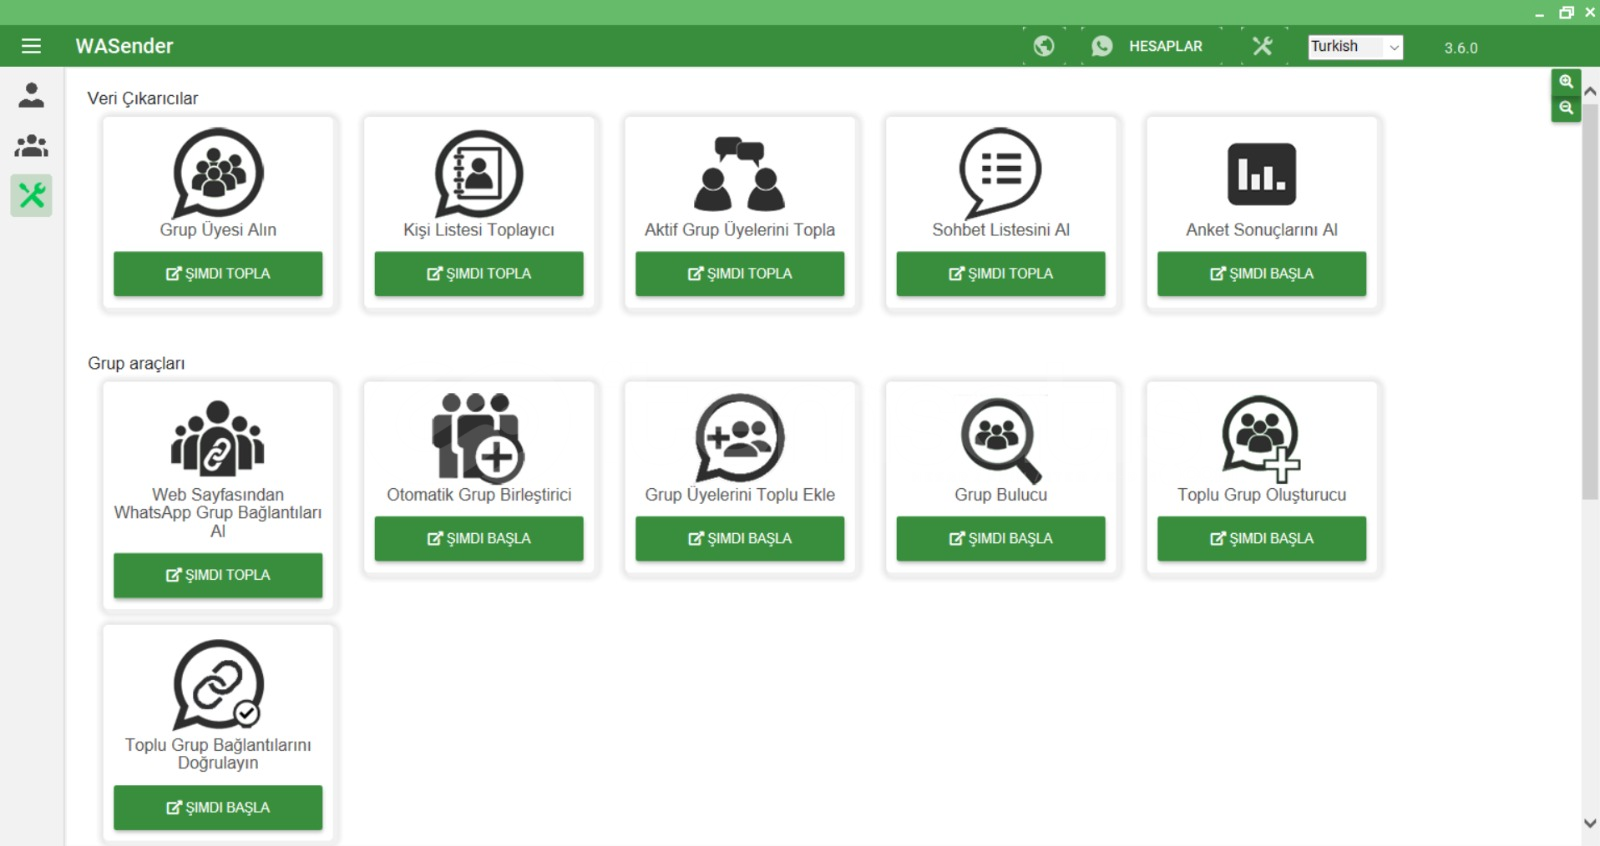Screen dimensions: 1600x846
Task: Select the tools icon in left sidebar
Action: click(x=31, y=195)
